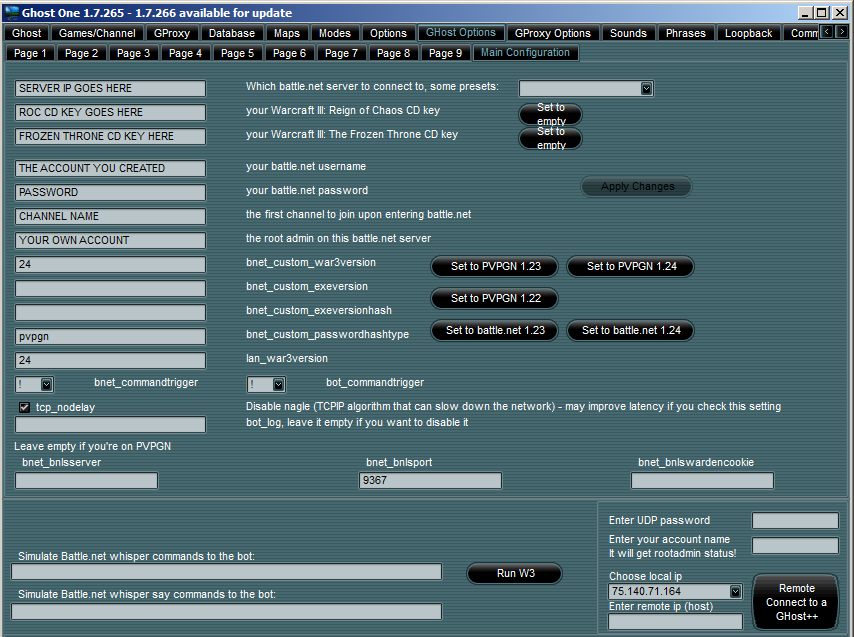Viewport: 854px width, 637px height.
Task: Focus the battle.net PASSWORD field
Action: 111,193
